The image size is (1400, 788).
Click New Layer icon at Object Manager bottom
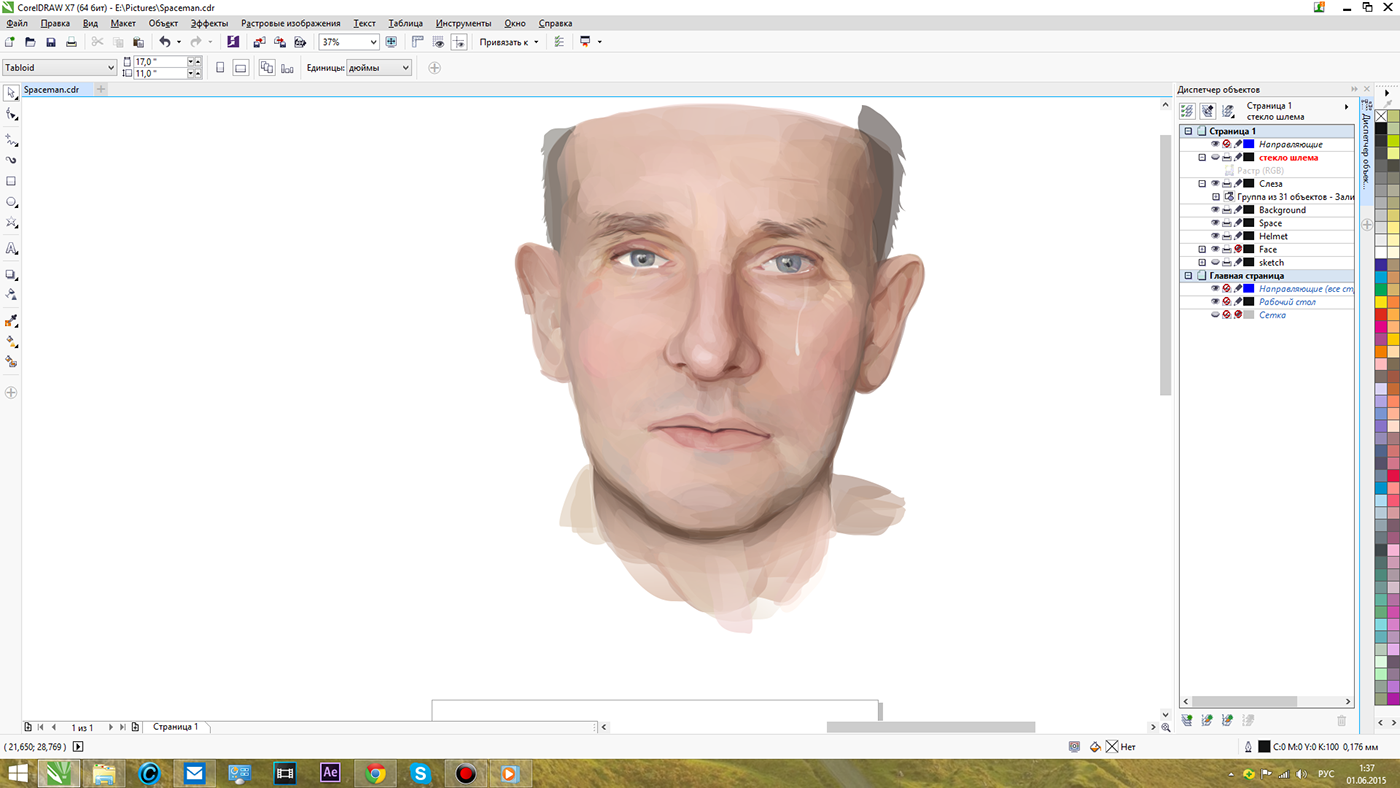click(1187, 720)
